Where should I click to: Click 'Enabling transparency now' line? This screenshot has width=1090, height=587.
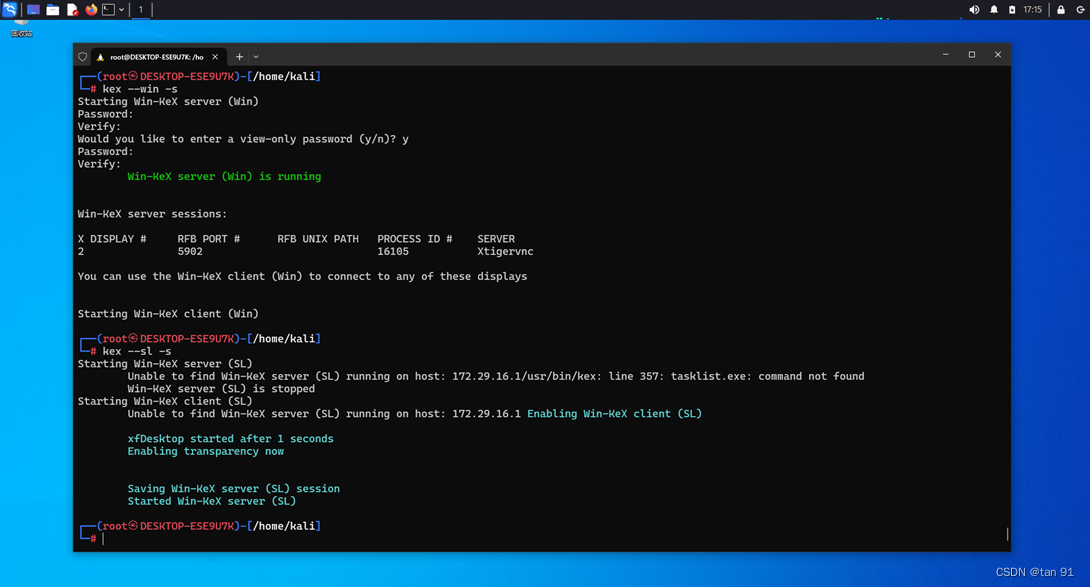pos(205,451)
